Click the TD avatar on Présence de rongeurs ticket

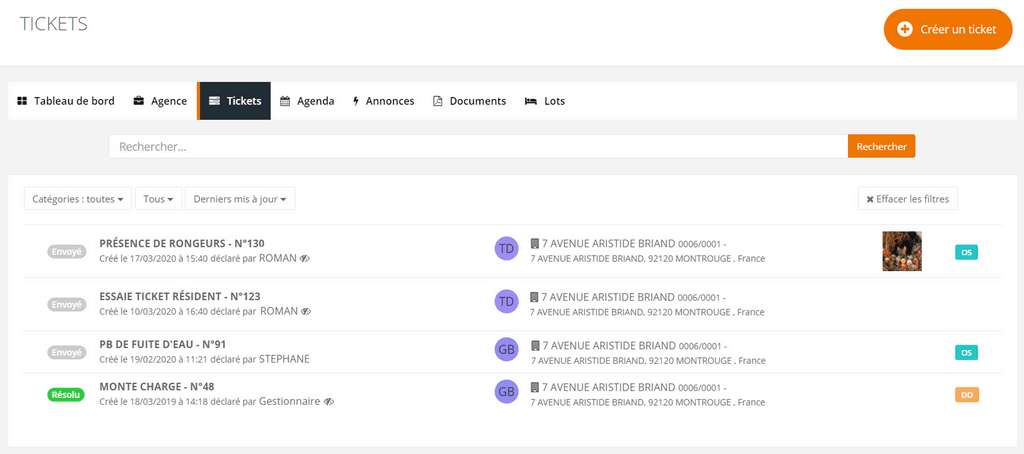pyautogui.click(x=507, y=248)
